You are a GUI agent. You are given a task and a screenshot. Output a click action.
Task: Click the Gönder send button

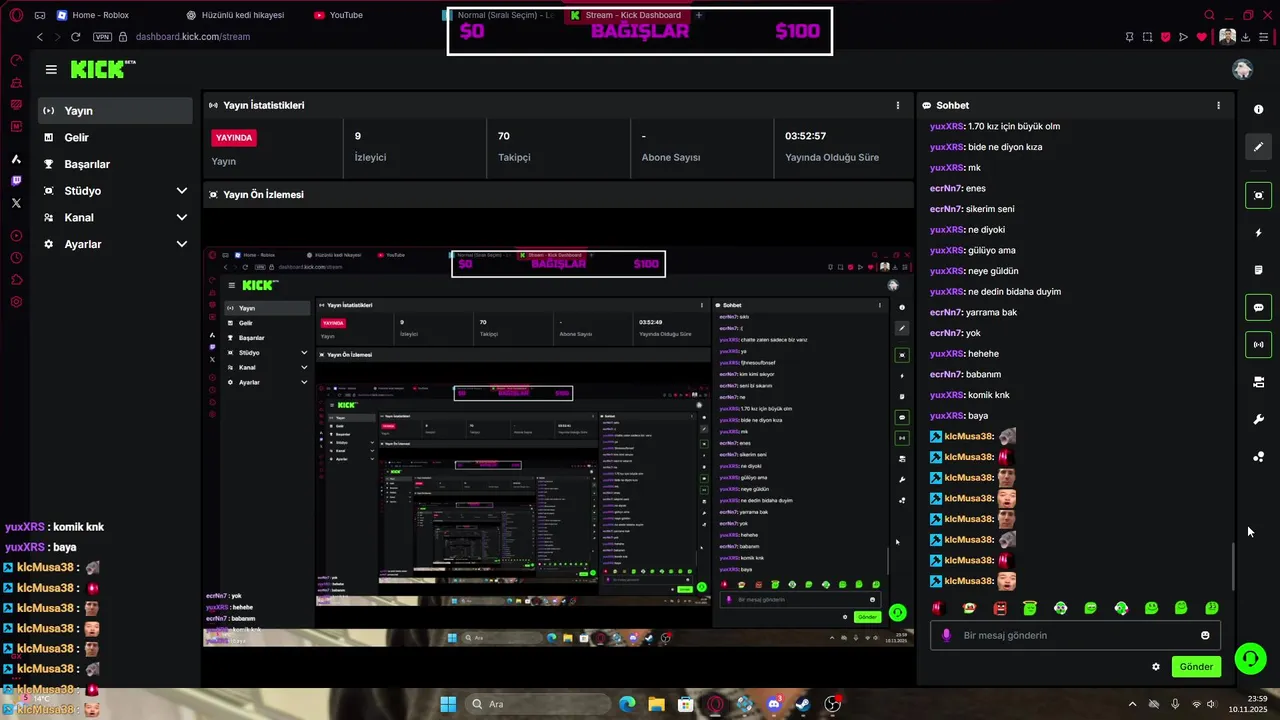[x=1196, y=667]
